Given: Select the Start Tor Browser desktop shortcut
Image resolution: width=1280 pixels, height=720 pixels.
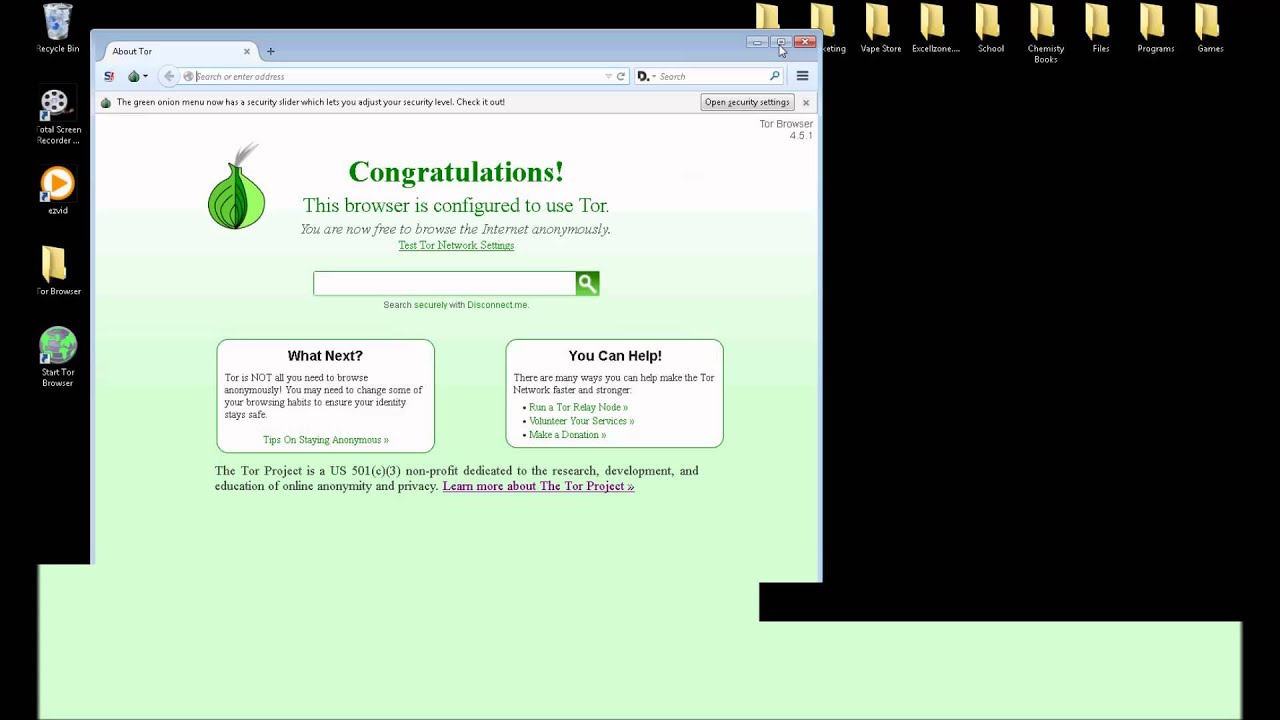Looking at the screenshot, I should 58,357.
